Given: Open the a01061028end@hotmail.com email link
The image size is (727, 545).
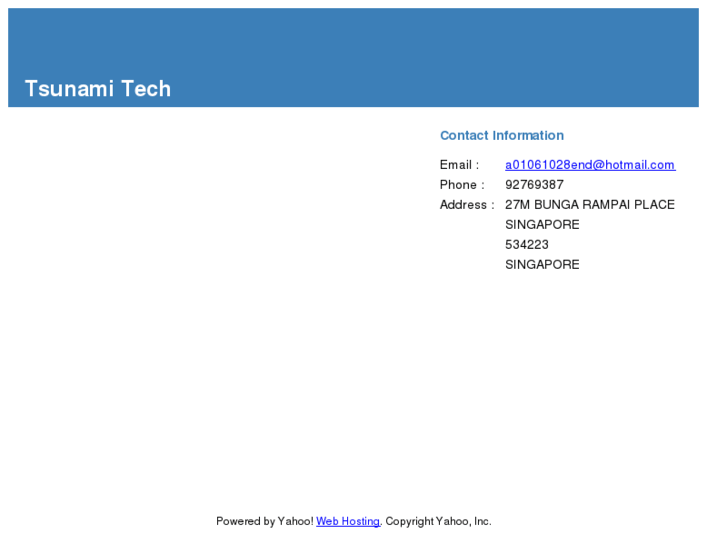Looking at the screenshot, I should click(x=590, y=165).
